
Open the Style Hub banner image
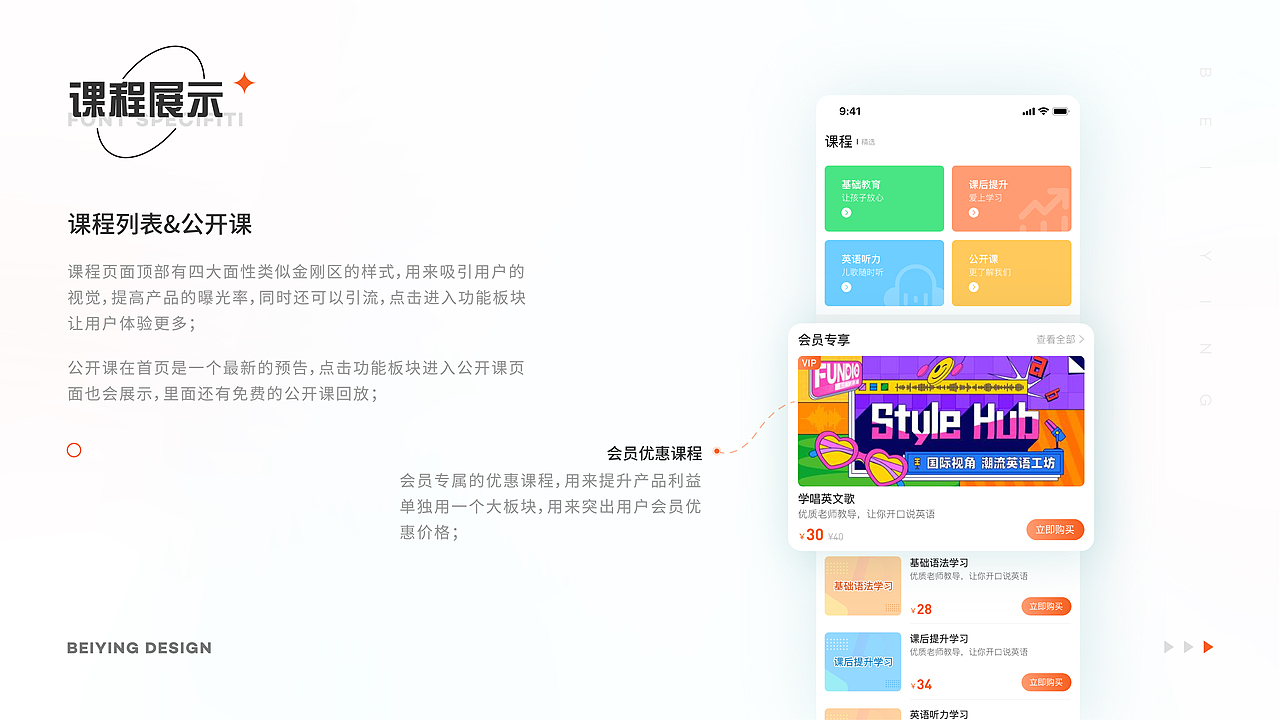click(941, 420)
